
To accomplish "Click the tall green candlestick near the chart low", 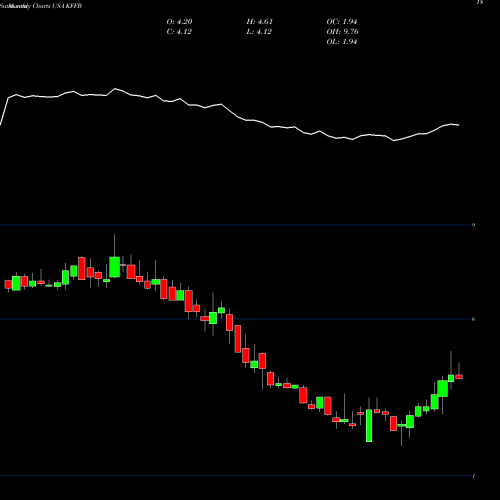I will (369, 425).
